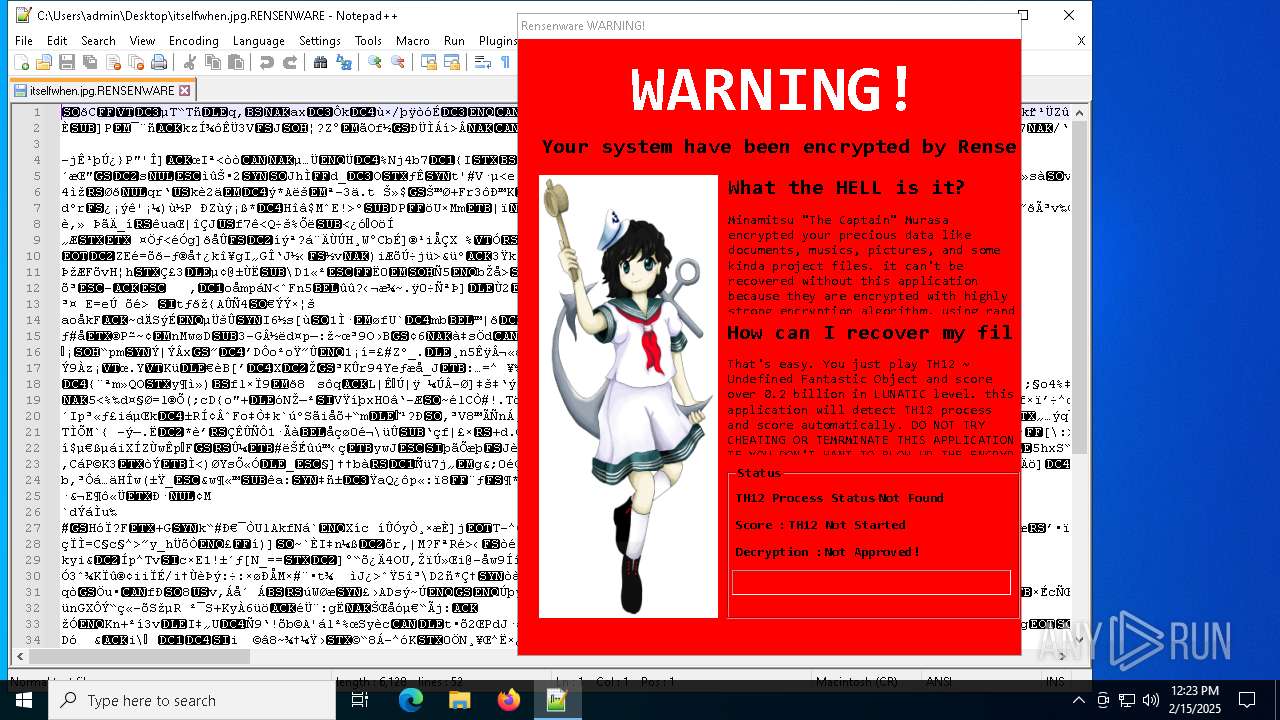This screenshot has width=1280, height=720.
Task: Synchronize vertical scrolling icon
Action: point(428,62)
